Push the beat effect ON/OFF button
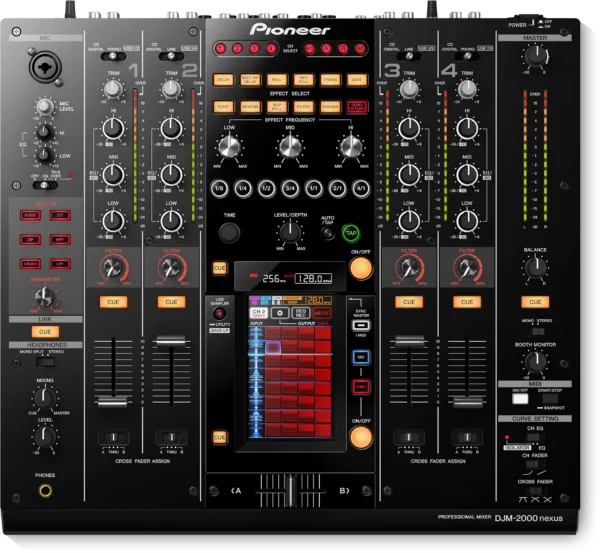This screenshot has width=600, height=553. 360,268
